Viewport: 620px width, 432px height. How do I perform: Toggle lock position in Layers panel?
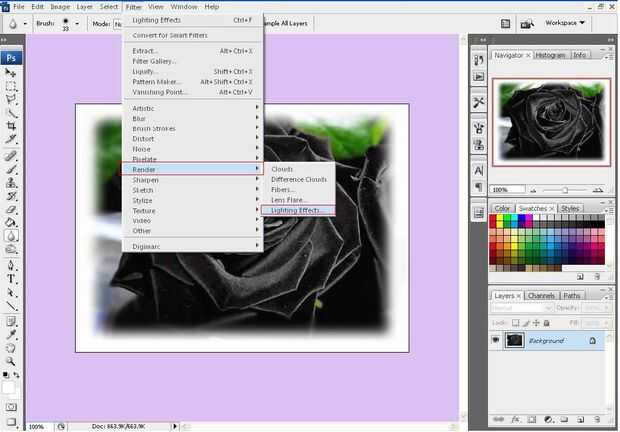[536, 323]
